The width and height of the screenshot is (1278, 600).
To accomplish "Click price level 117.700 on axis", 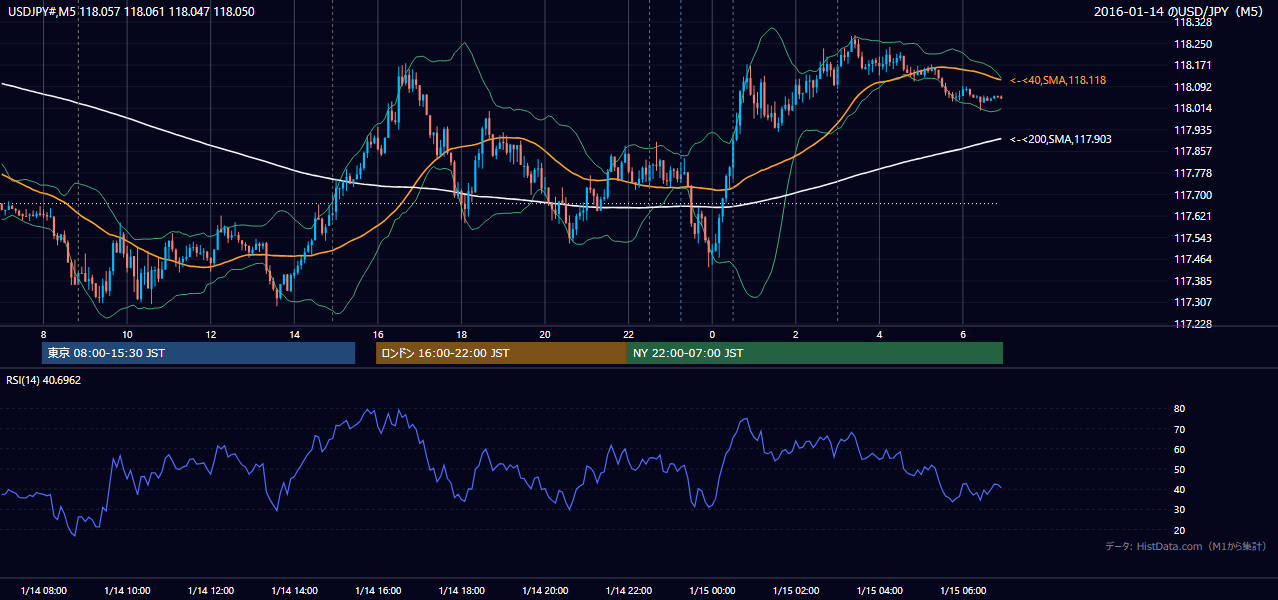I will tap(1192, 195).
